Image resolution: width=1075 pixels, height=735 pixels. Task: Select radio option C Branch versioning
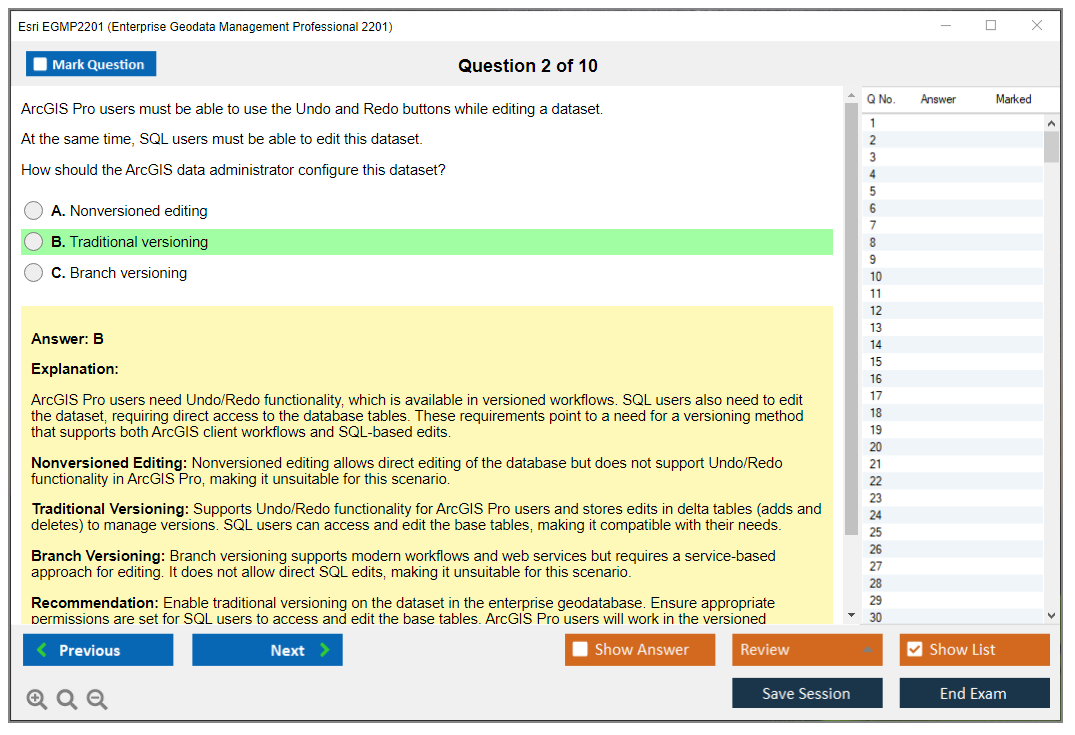[34, 272]
